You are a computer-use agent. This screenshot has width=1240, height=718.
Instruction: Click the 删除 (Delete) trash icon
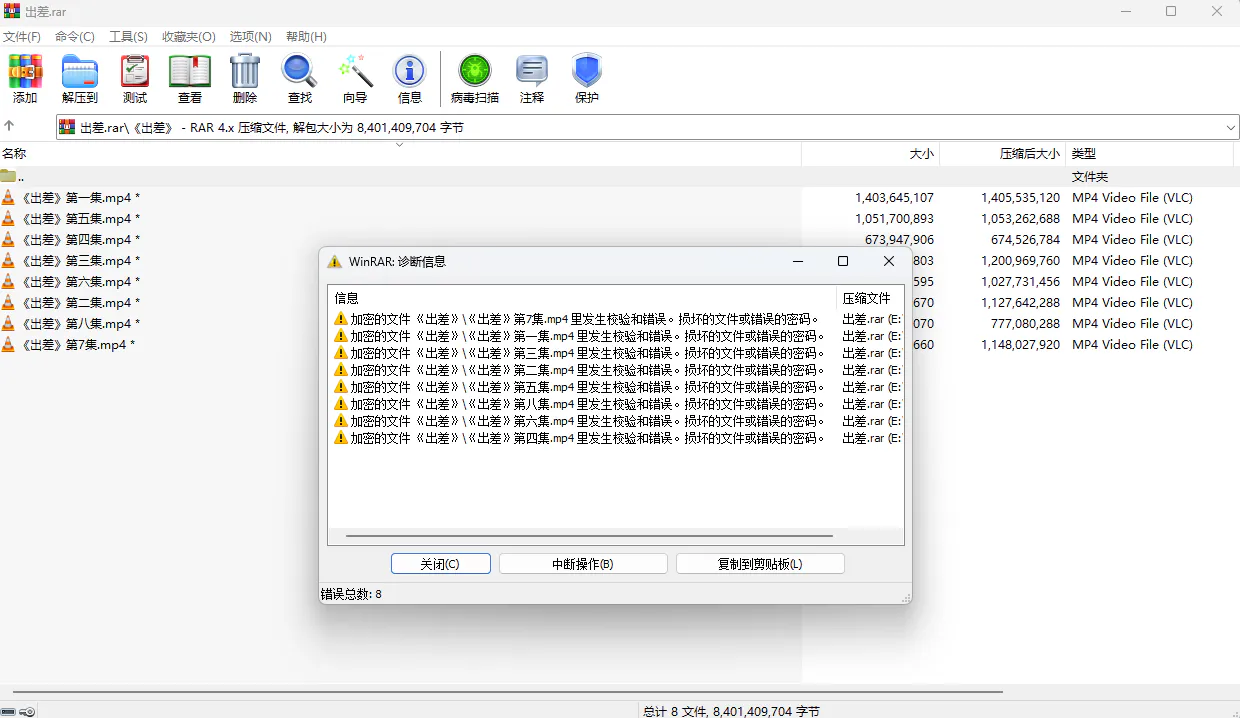coord(245,79)
